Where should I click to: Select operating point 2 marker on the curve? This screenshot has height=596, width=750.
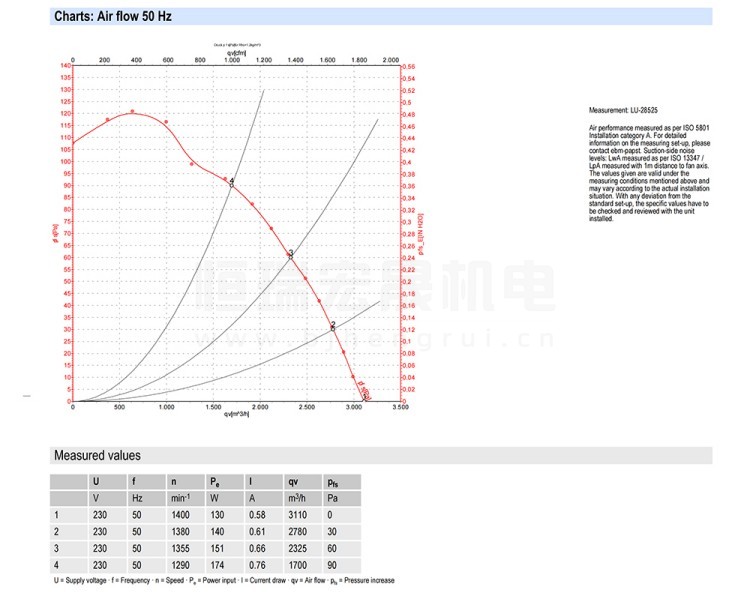(x=333, y=326)
